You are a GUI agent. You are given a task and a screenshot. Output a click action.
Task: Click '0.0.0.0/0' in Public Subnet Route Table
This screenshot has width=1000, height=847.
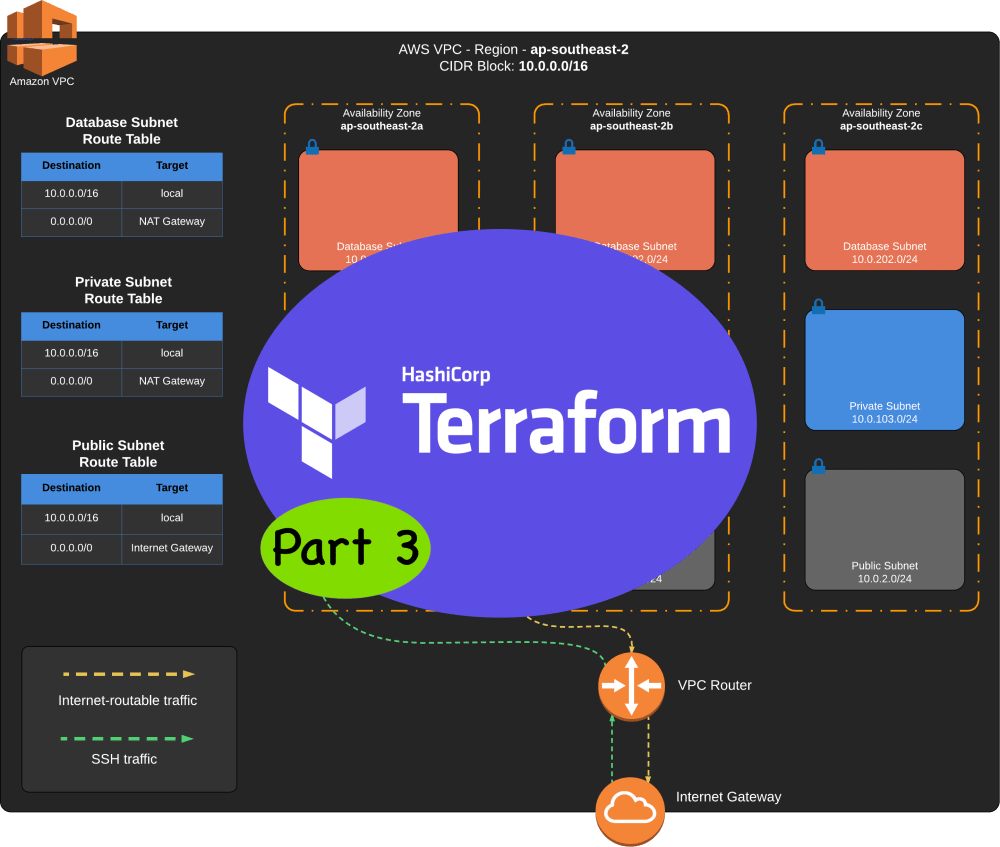(x=71, y=548)
